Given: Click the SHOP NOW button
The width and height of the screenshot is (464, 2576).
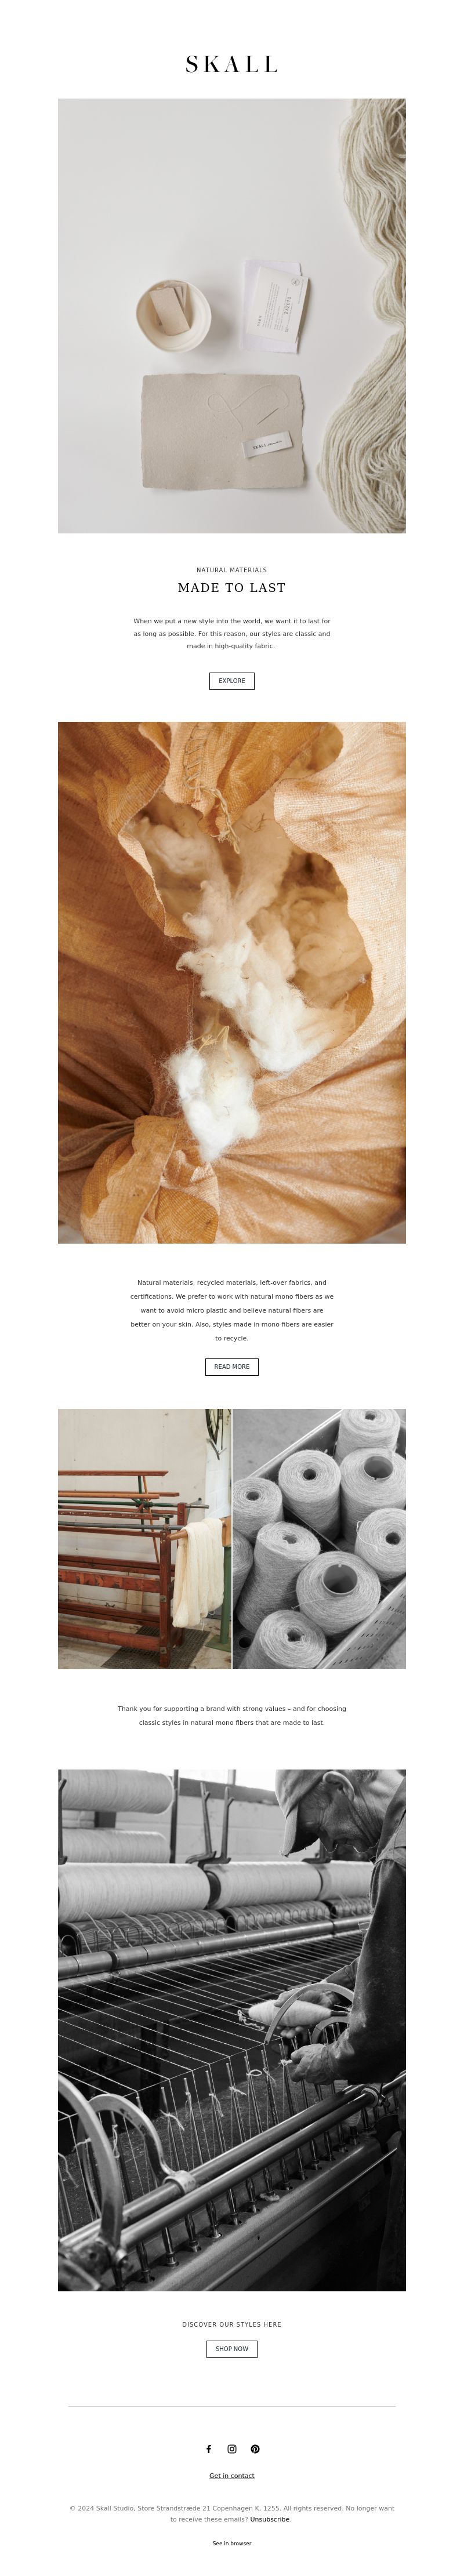Looking at the screenshot, I should coord(232,2349).
